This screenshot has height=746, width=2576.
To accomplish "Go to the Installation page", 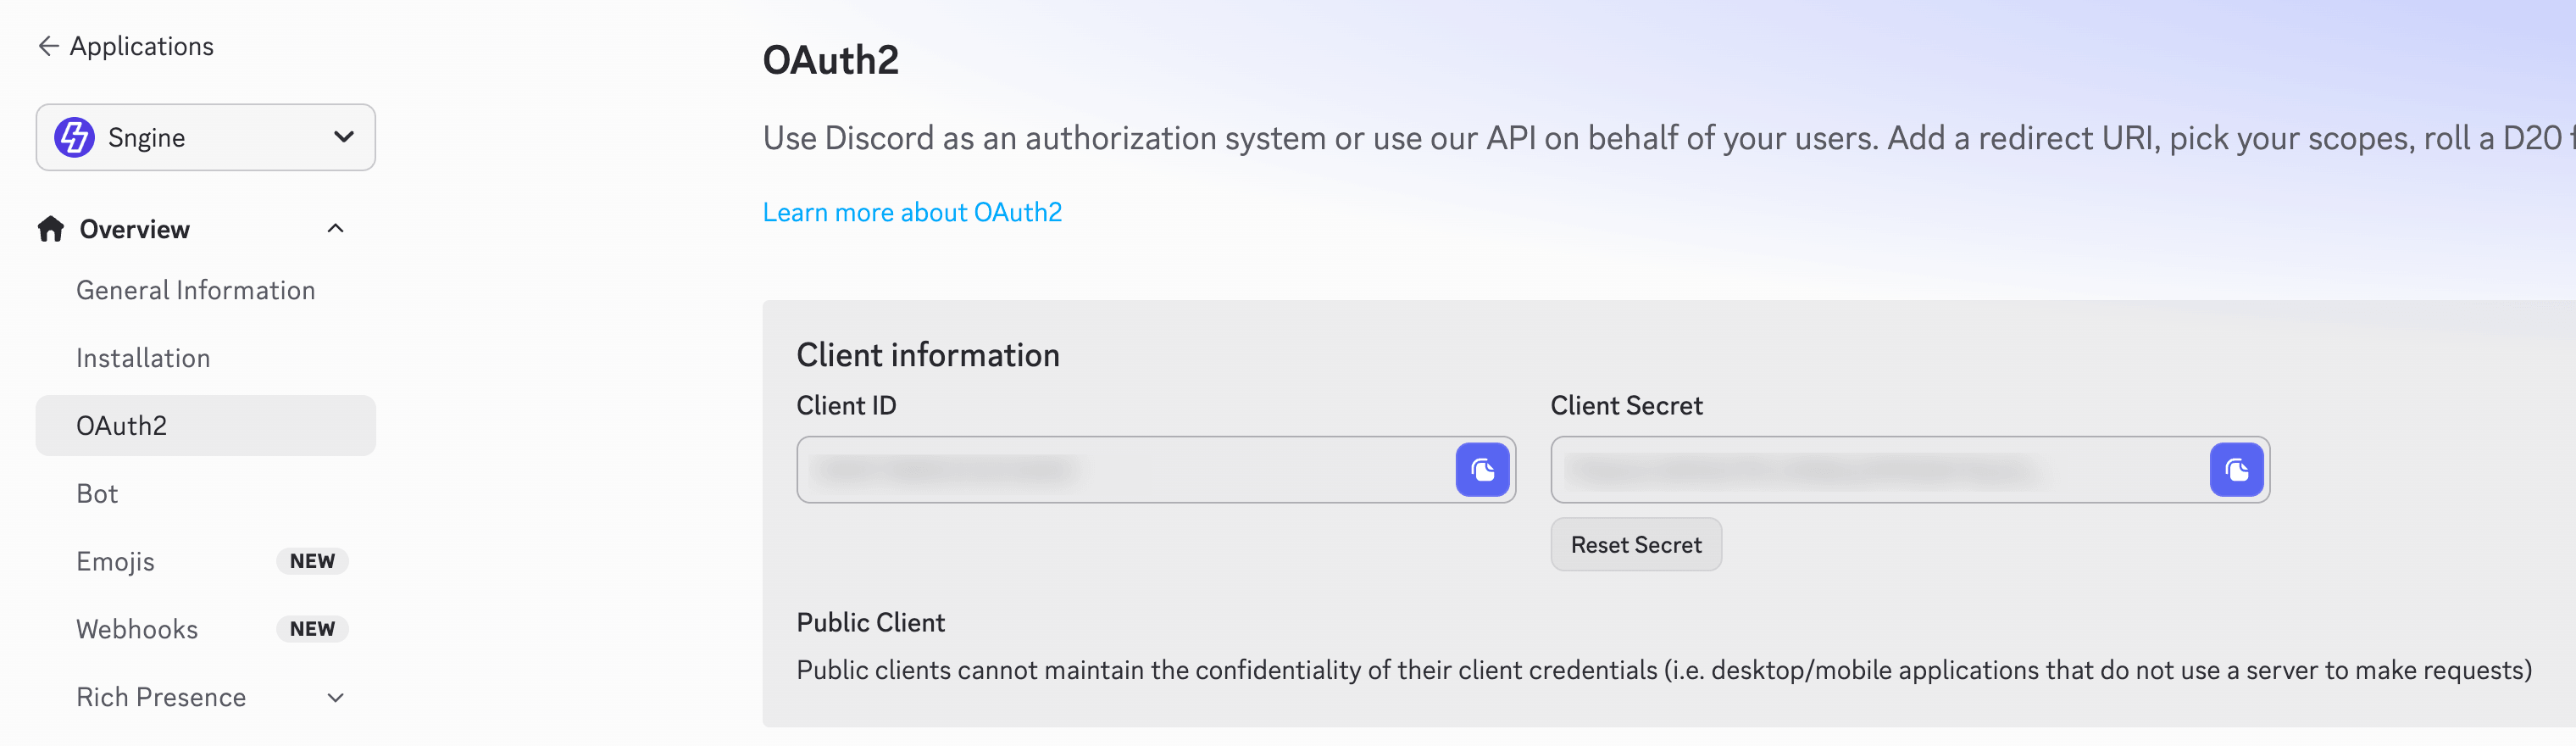I will 143,358.
